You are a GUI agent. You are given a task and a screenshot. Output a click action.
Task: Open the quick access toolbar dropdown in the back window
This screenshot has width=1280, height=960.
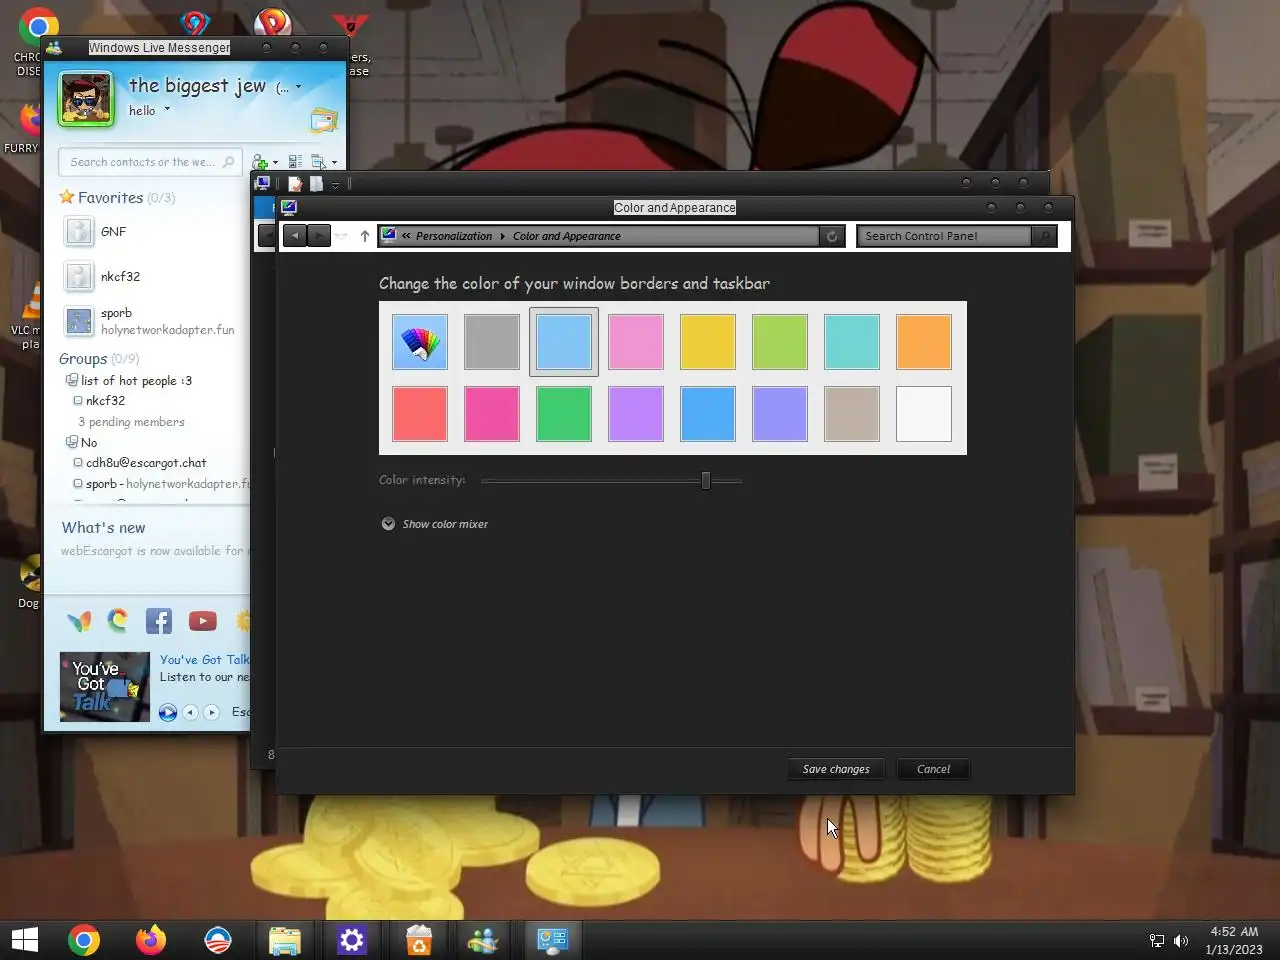pos(335,184)
